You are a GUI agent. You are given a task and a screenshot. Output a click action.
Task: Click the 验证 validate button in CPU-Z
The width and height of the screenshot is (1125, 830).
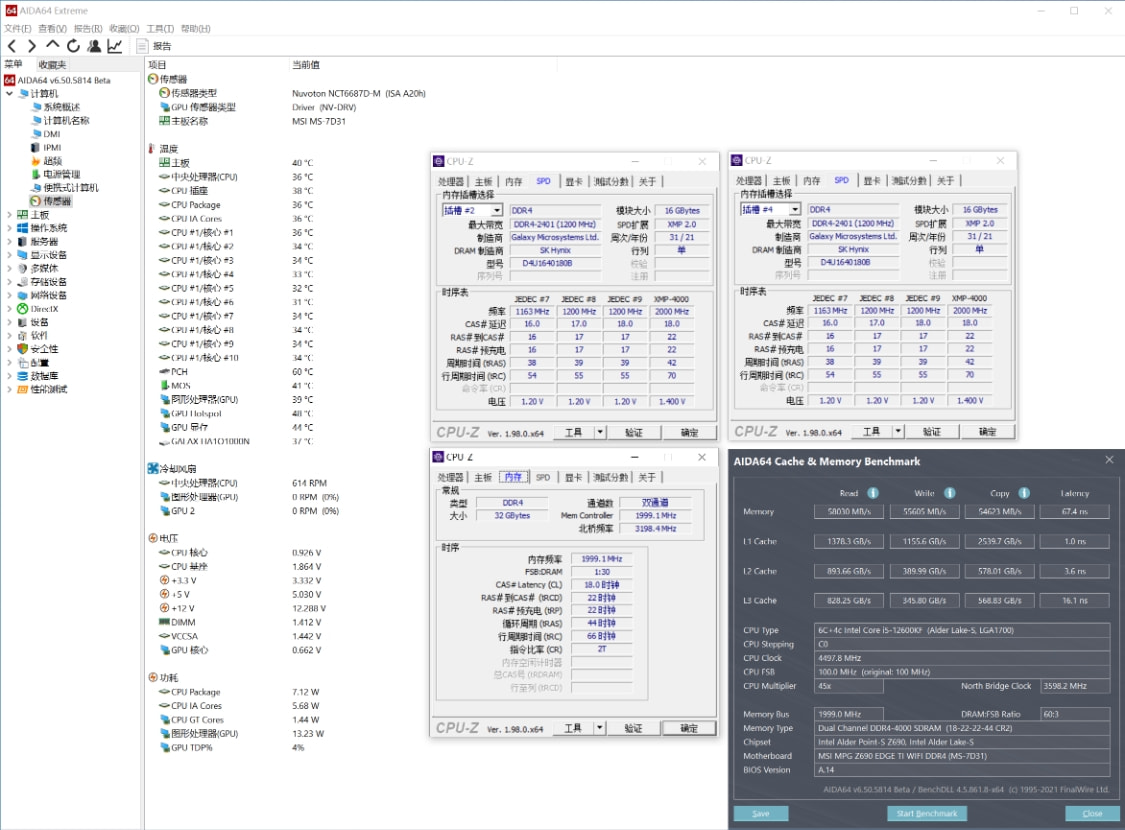click(636, 431)
